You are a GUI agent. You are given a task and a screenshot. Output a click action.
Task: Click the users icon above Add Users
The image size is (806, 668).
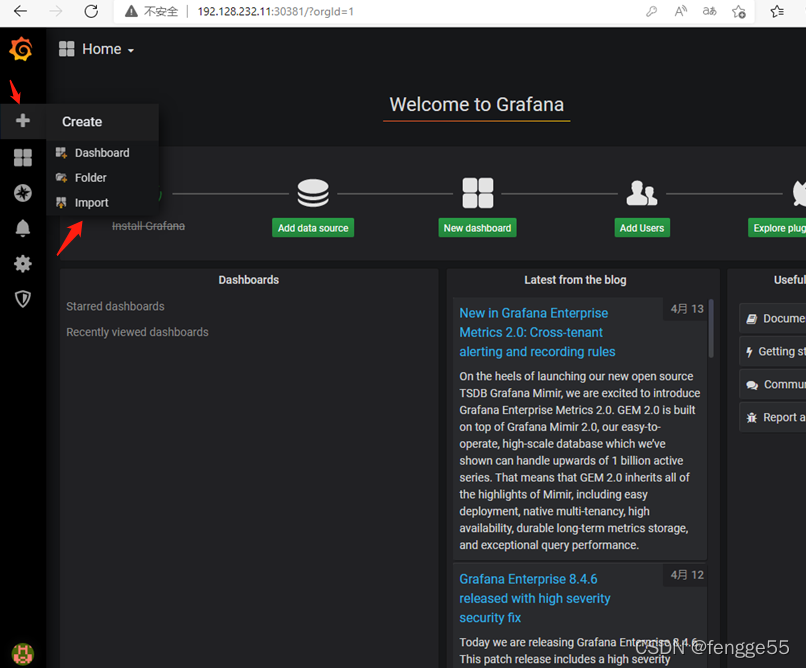click(x=642, y=193)
